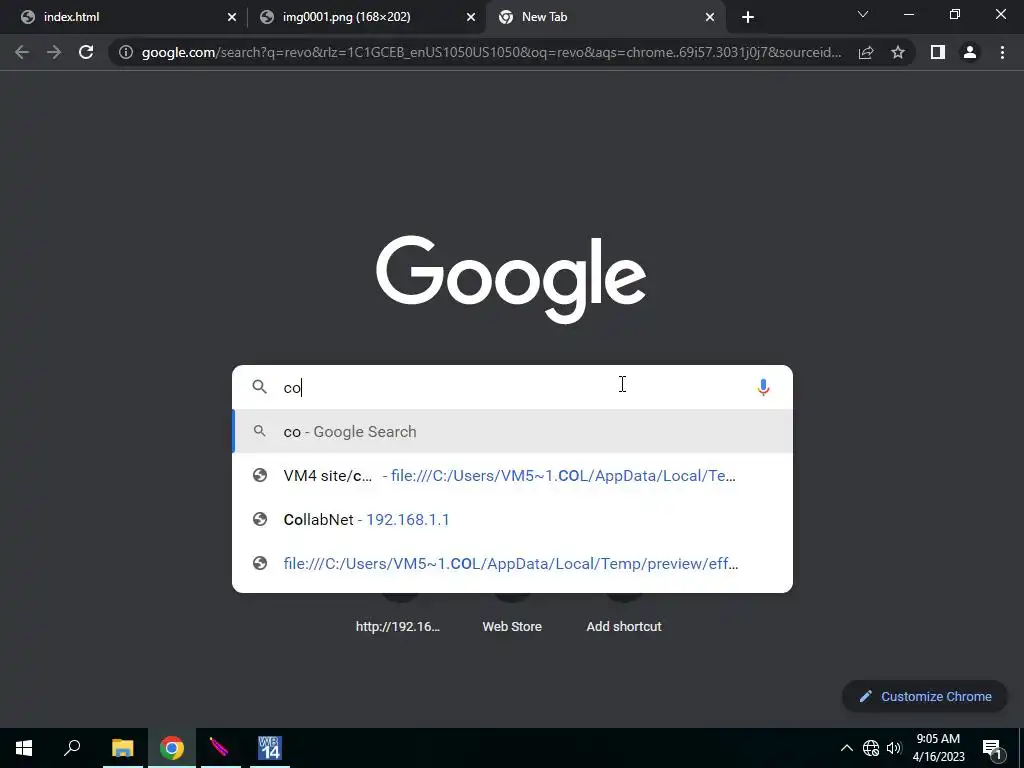The width and height of the screenshot is (1024, 768).
Task: Click Chrome icon in the taskbar
Action: [x=172, y=748]
